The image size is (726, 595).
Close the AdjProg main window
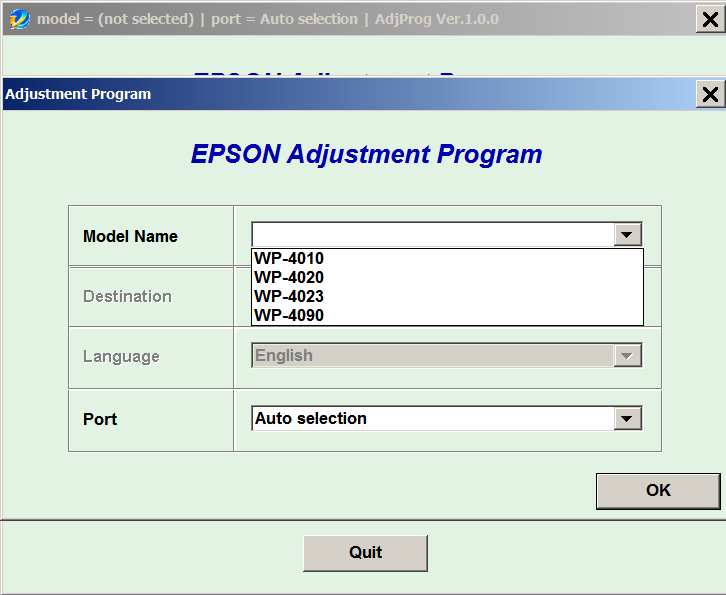click(710, 19)
